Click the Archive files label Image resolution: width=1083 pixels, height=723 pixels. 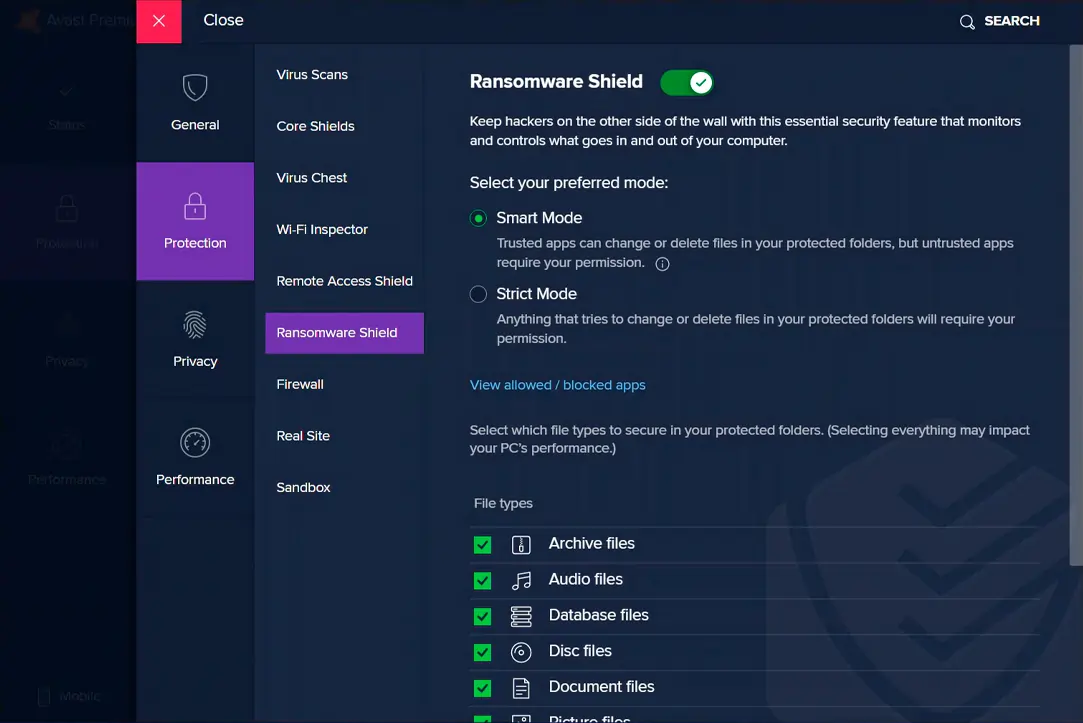pos(591,543)
